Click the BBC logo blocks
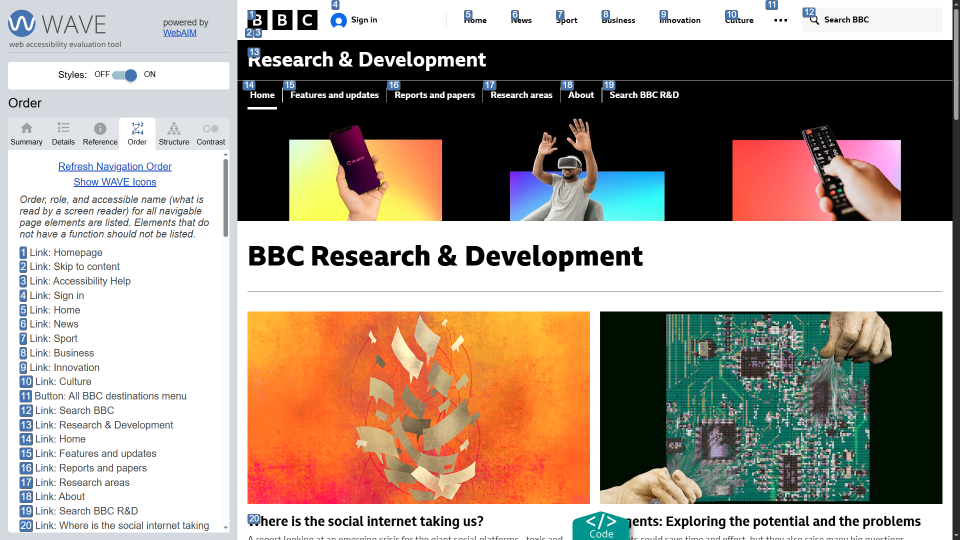The image size is (960, 540). [282, 20]
